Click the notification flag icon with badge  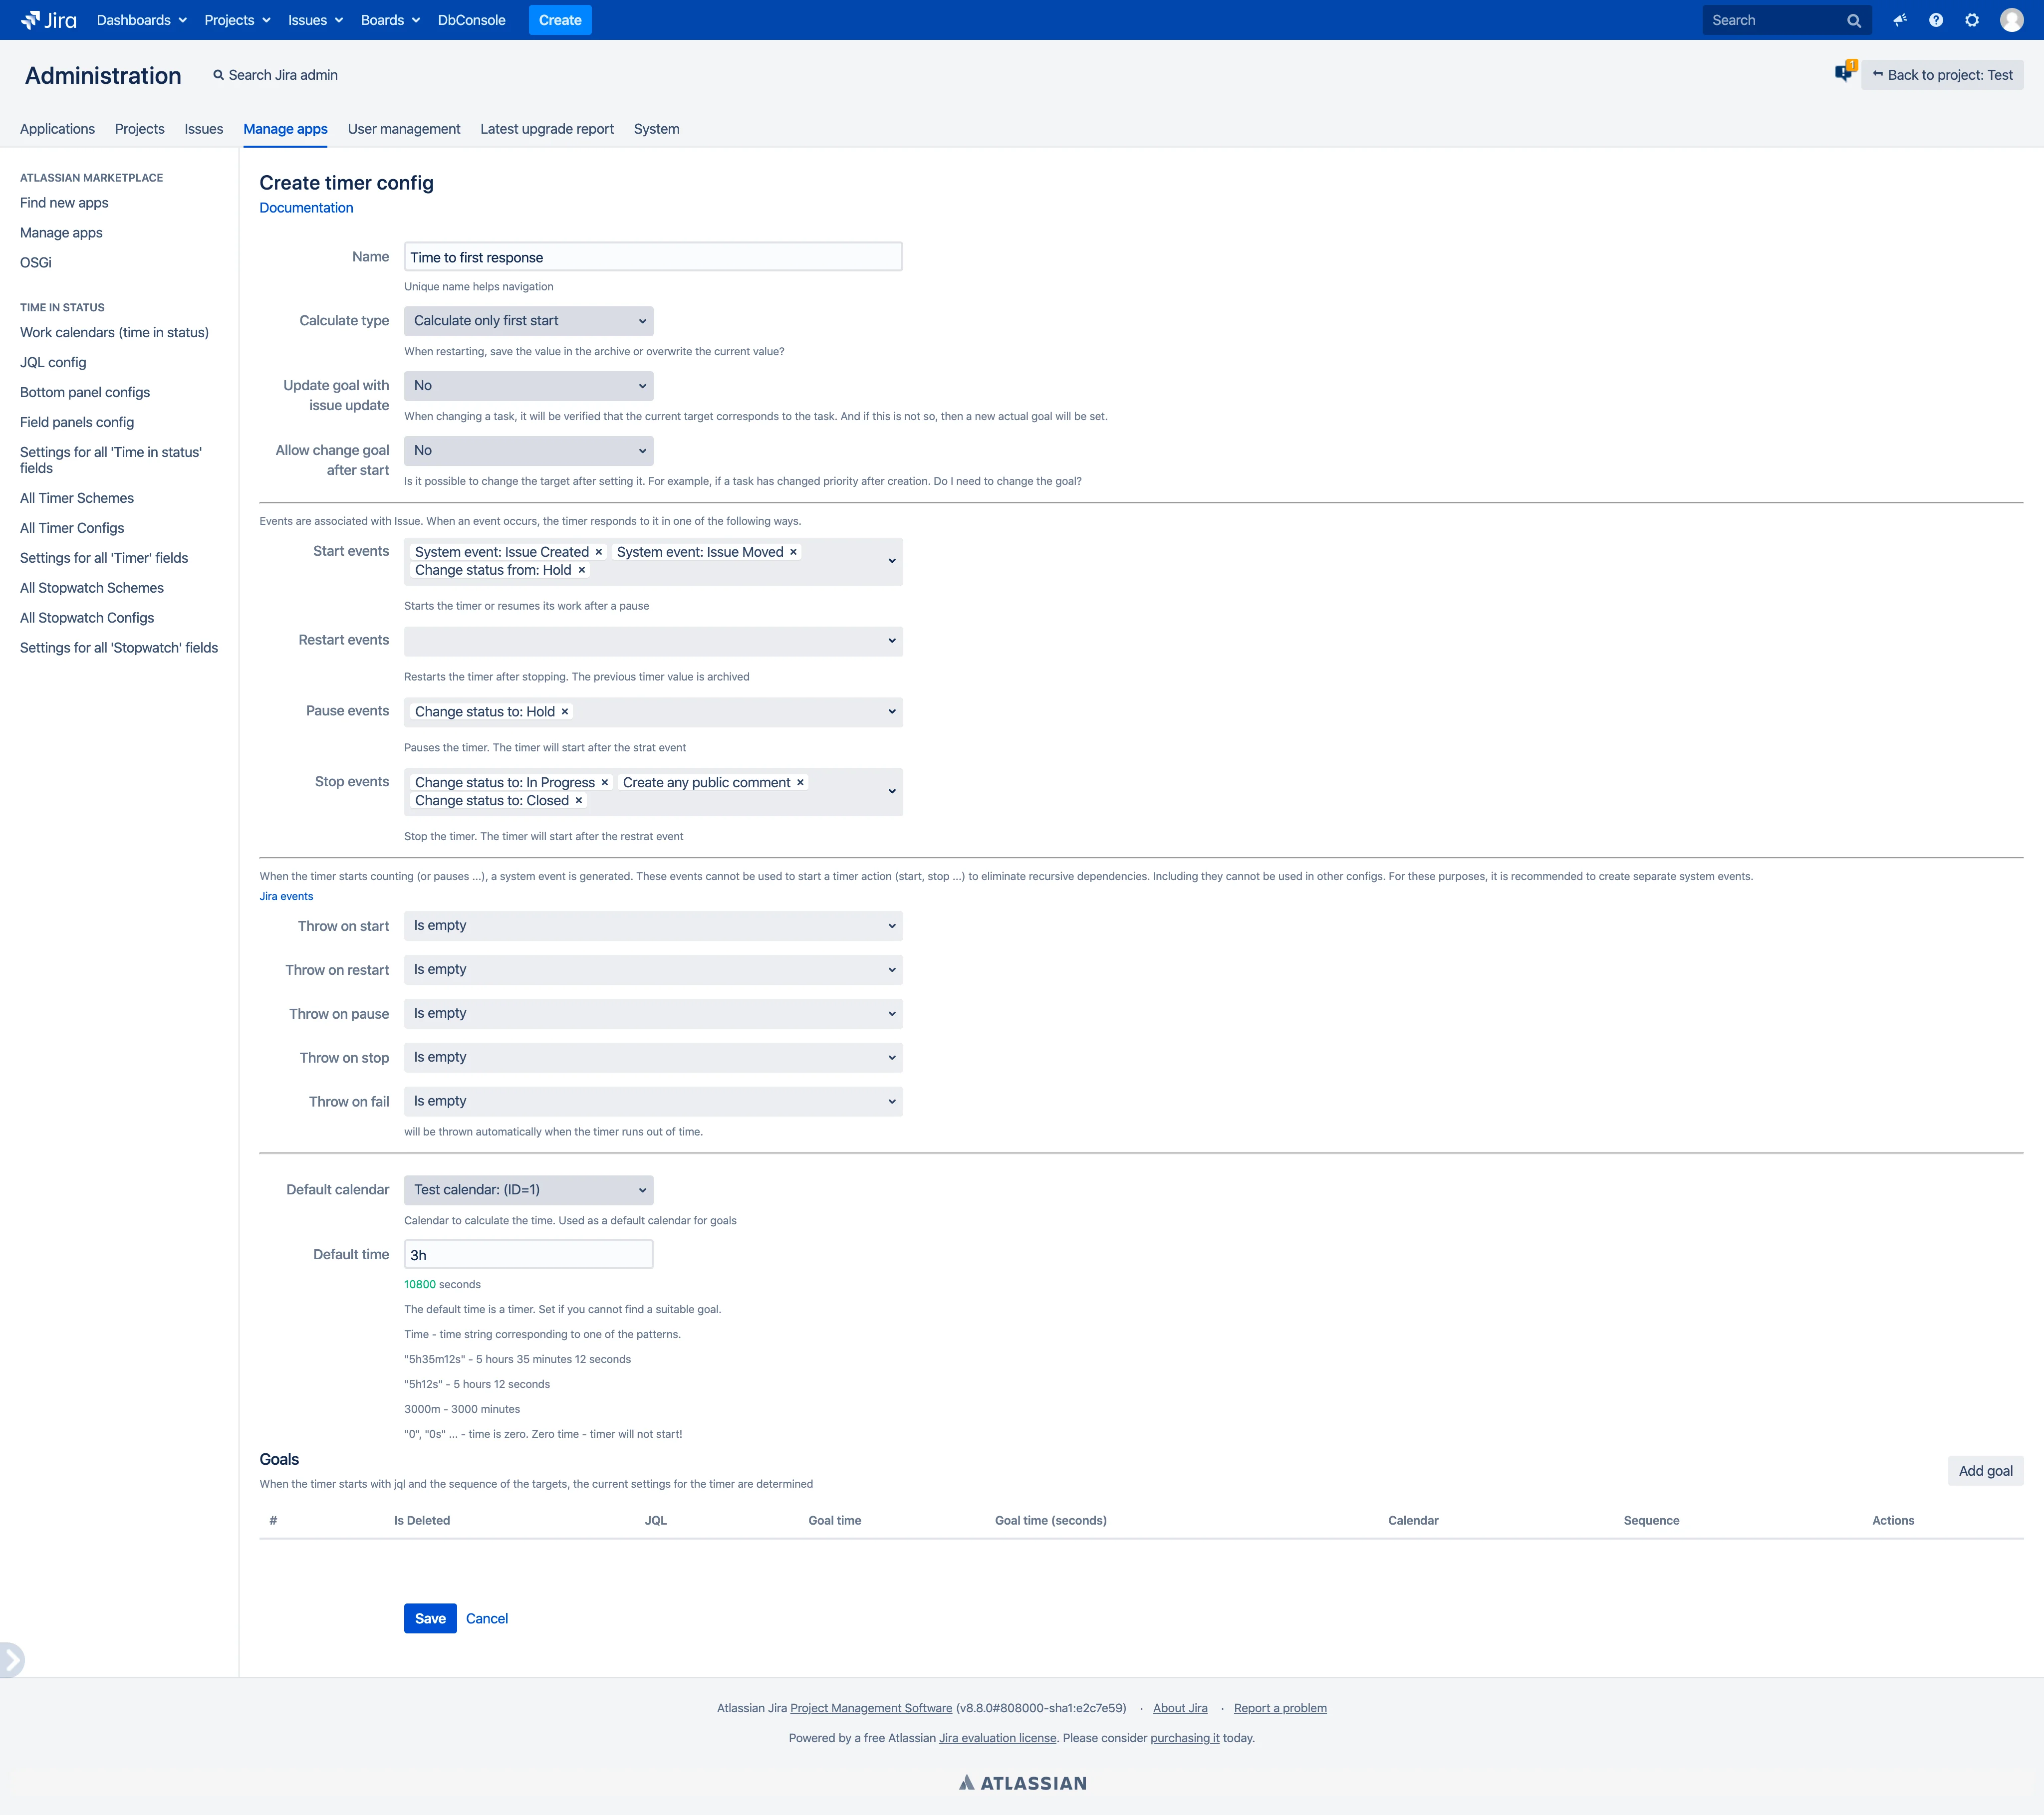pos(1845,72)
